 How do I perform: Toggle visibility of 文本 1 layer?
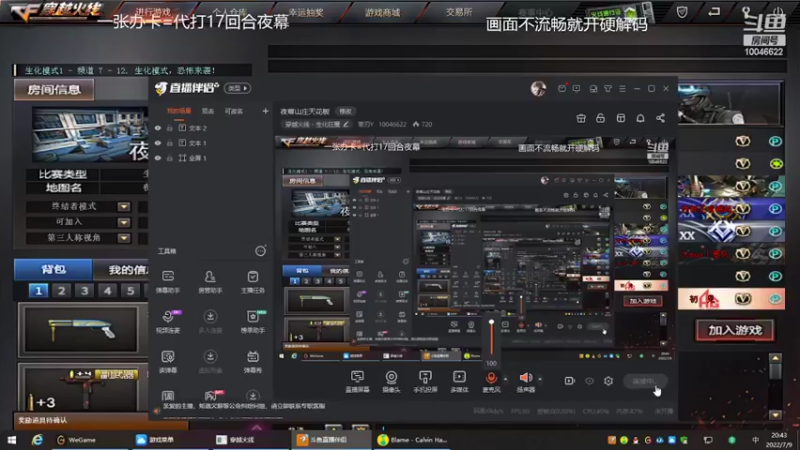tap(158, 143)
